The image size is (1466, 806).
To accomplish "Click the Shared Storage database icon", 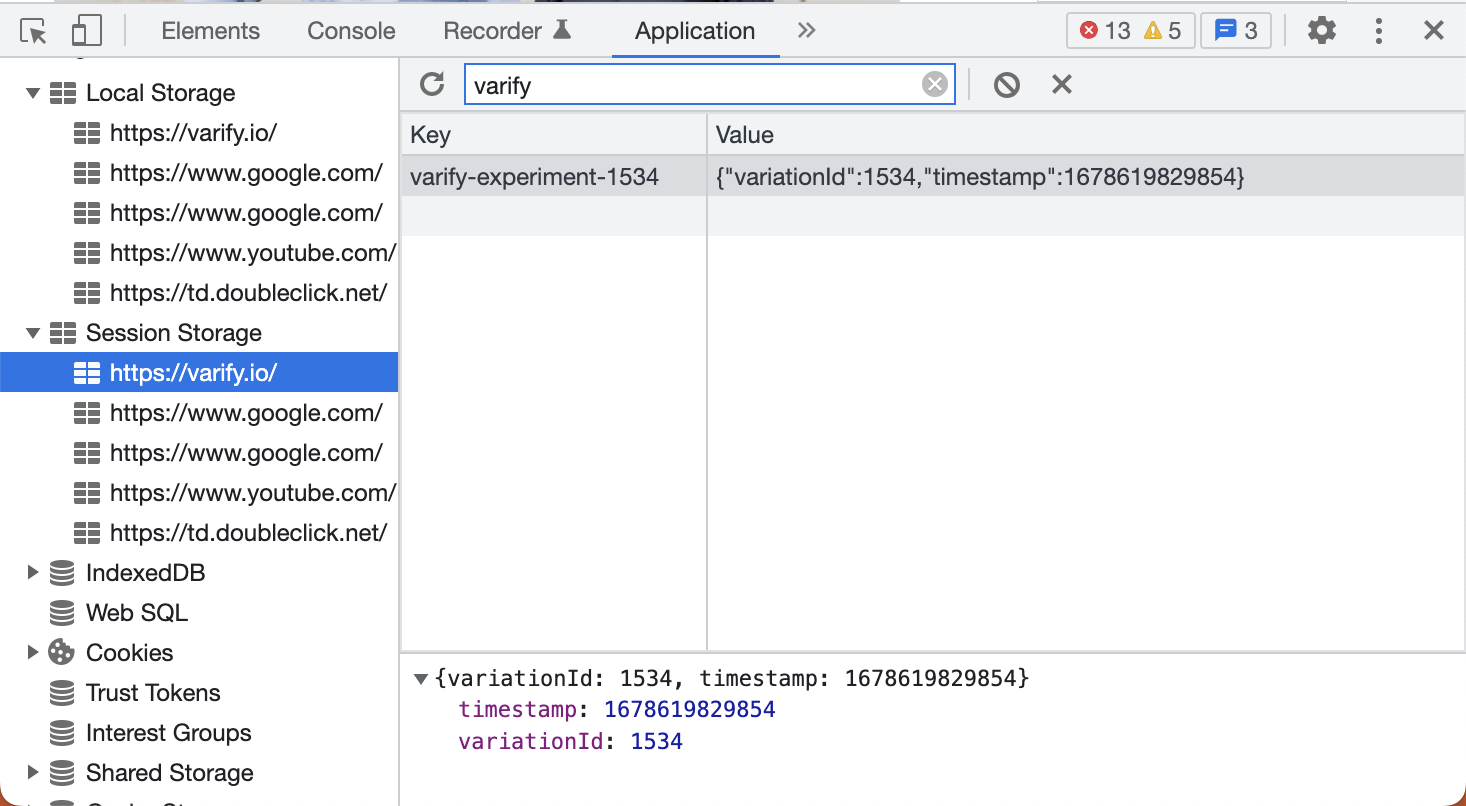I will 62,773.
